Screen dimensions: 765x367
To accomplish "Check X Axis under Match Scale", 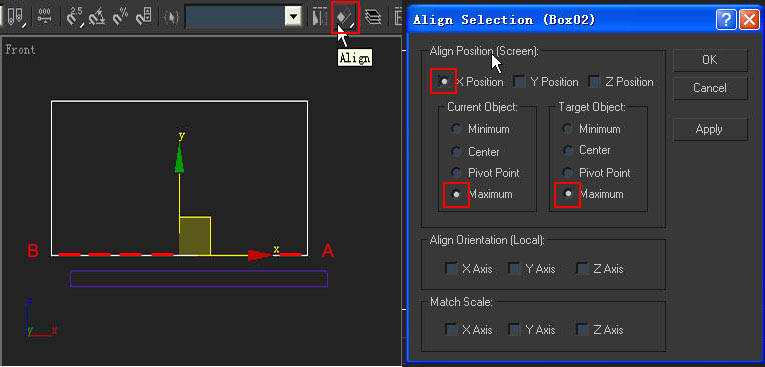I will [x=451, y=329].
